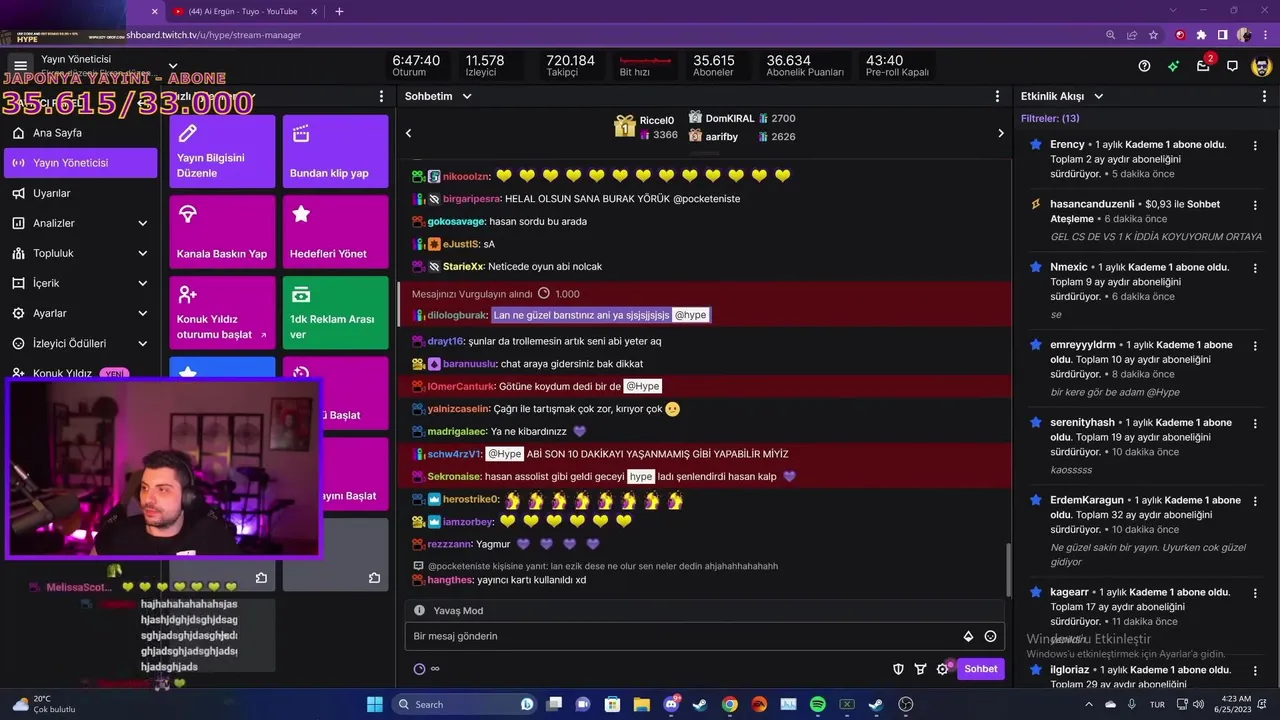The width and height of the screenshot is (1280, 720).
Task: Open Chrome three-dot menu
Action: (1264, 35)
